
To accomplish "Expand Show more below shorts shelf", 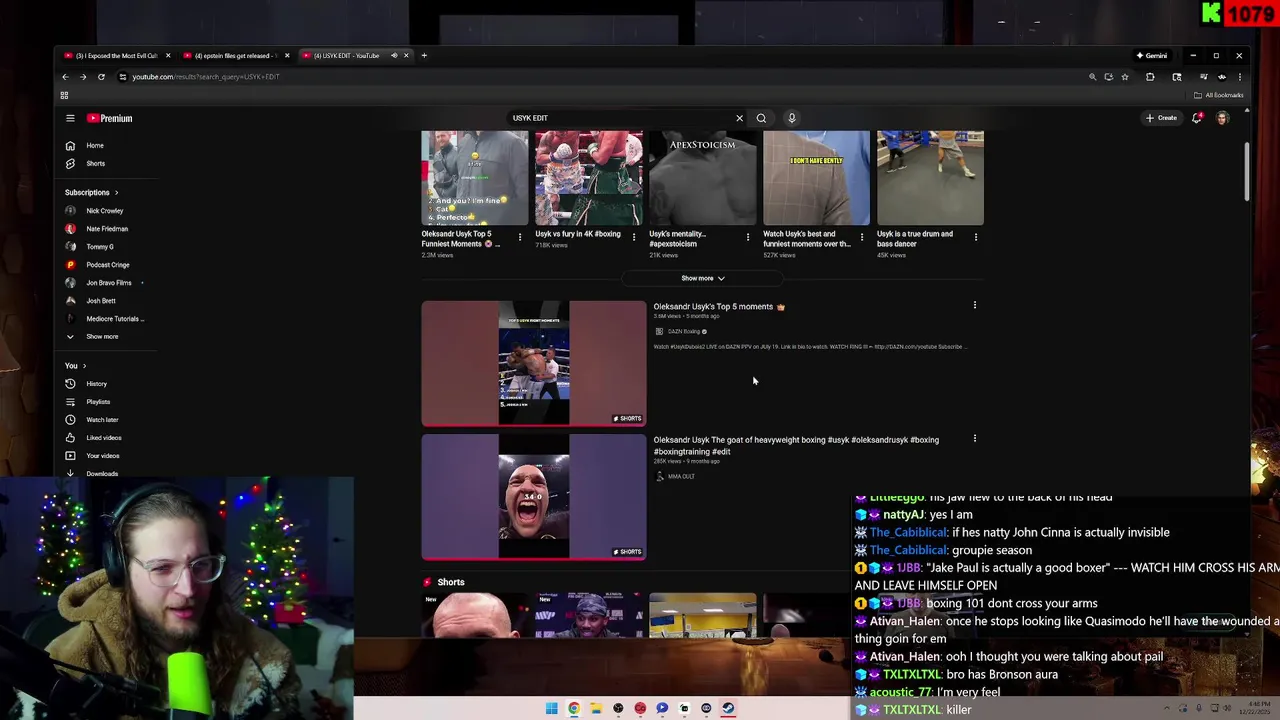I will pyautogui.click(x=702, y=278).
